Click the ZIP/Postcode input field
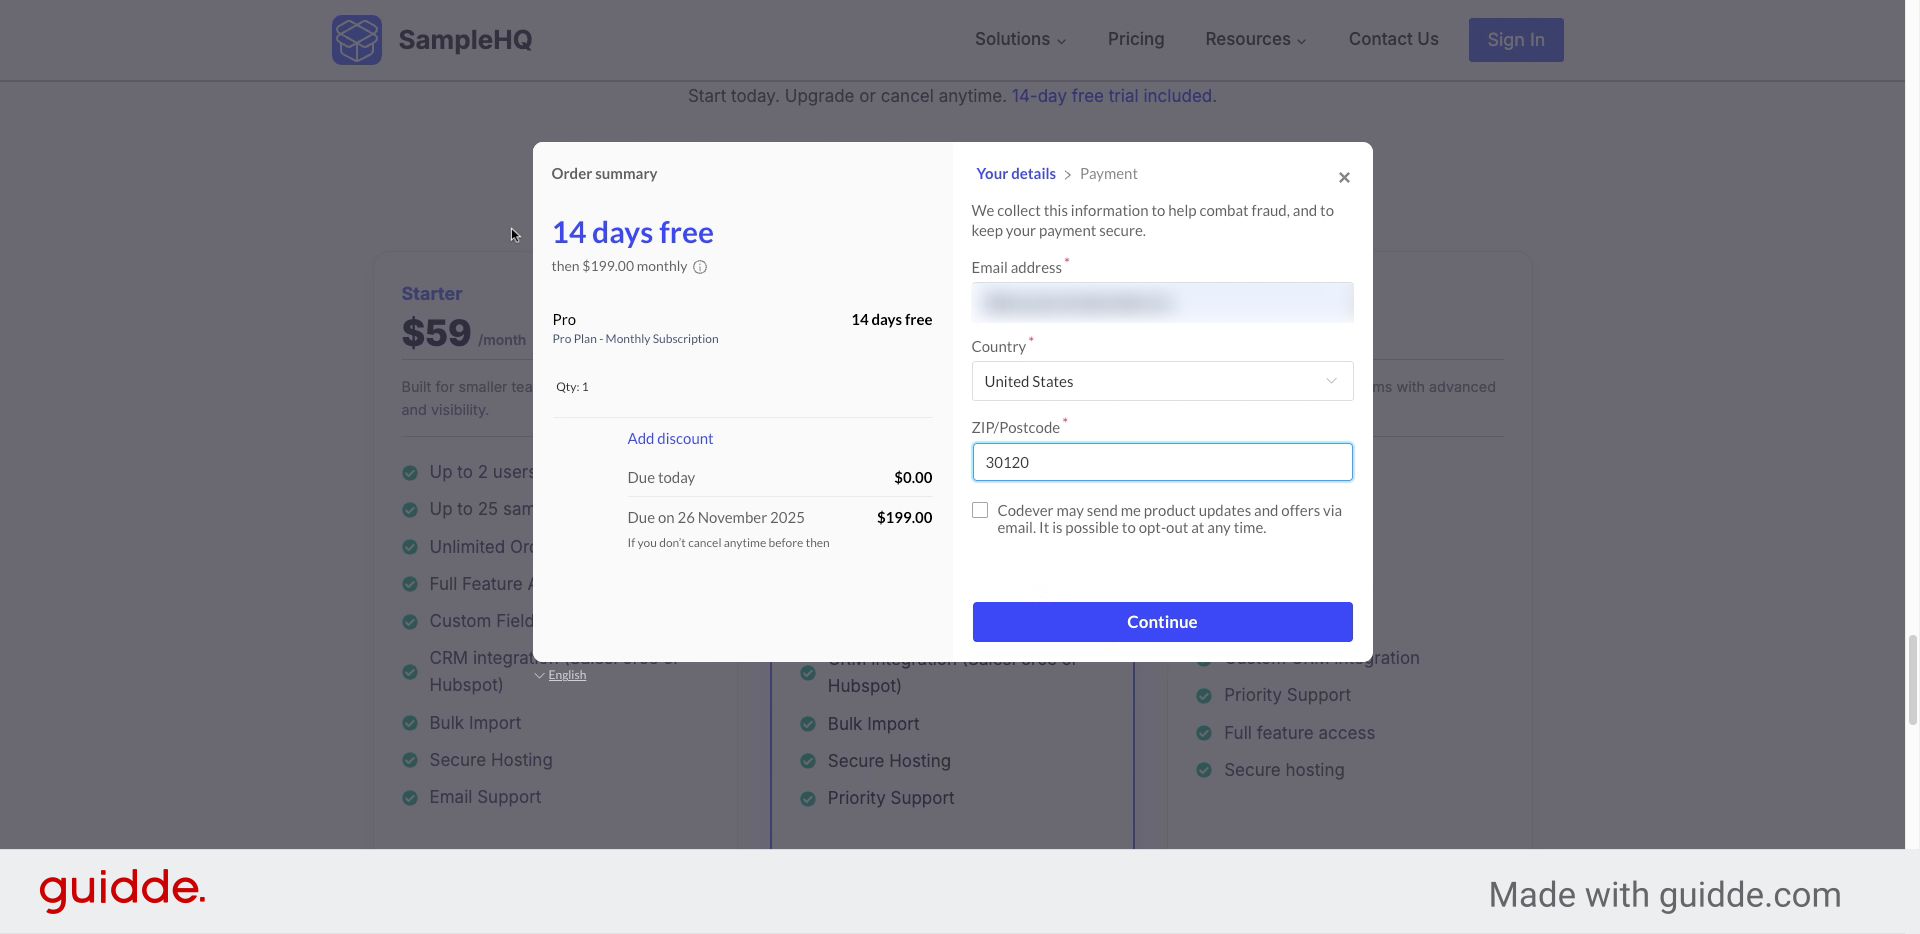Viewport: 1920px width, 934px height. tap(1161, 462)
